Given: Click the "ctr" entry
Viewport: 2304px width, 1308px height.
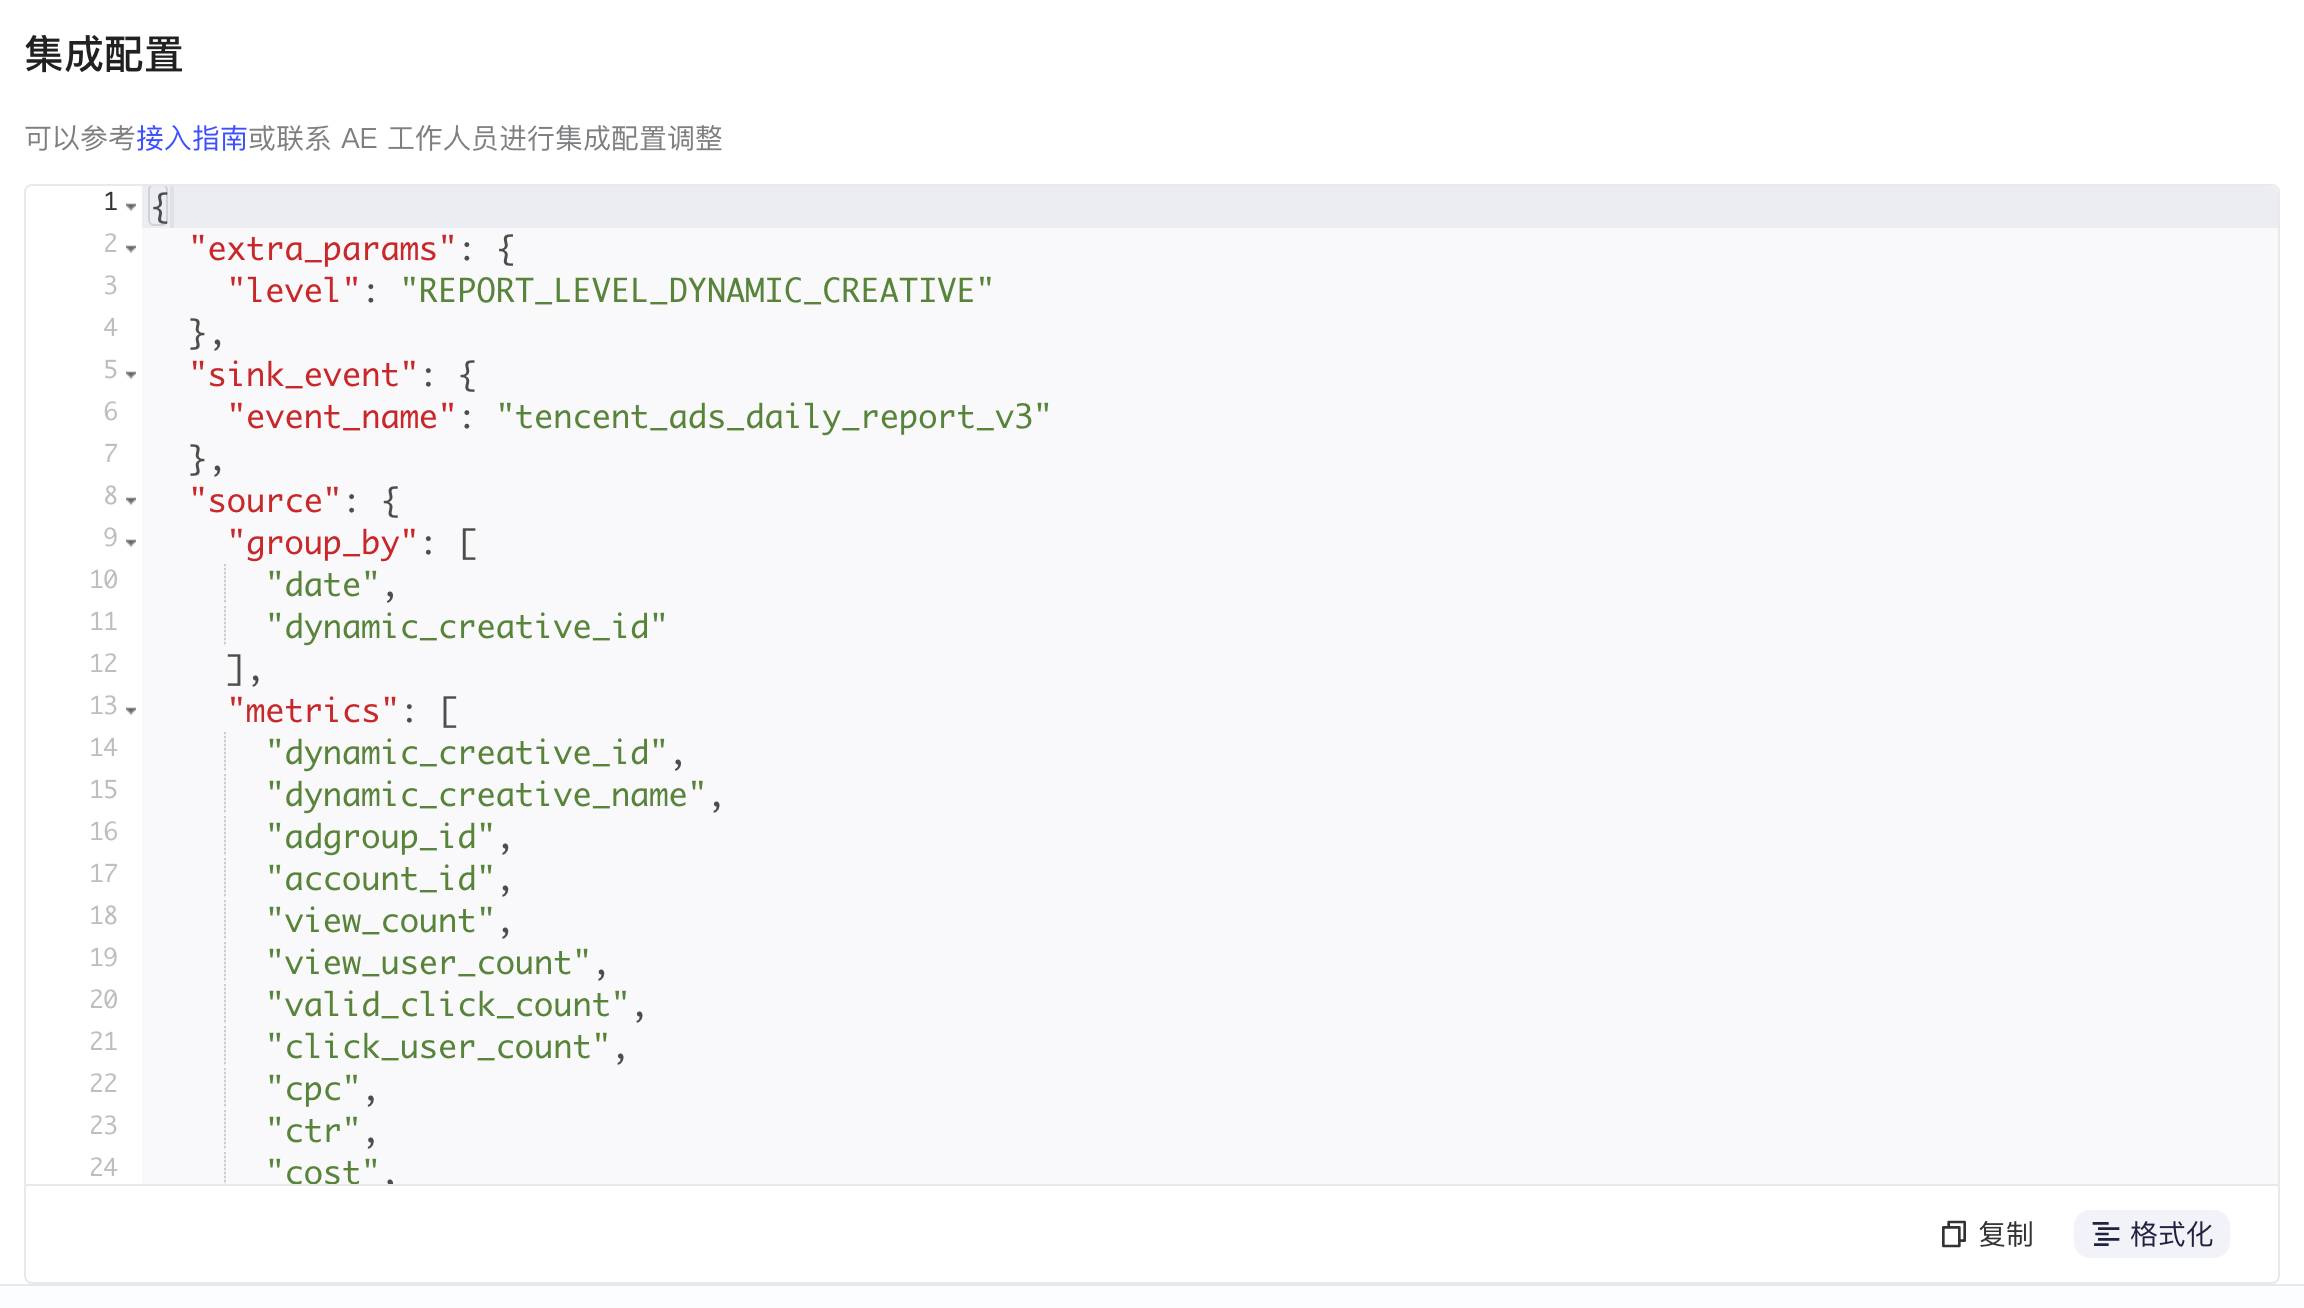Looking at the screenshot, I should pyautogui.click(x=312, y=1130).
